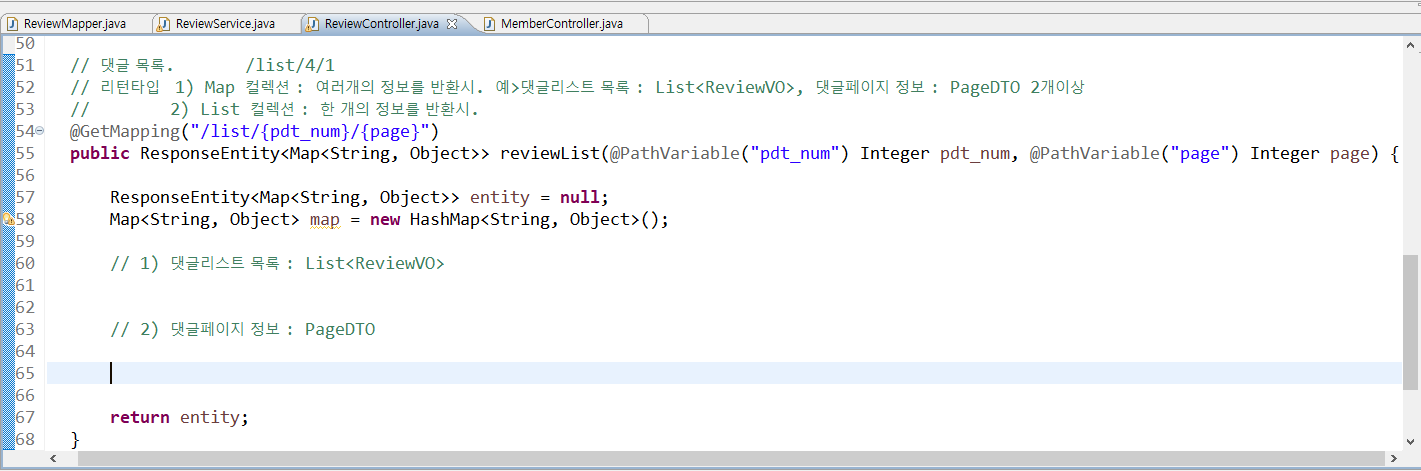Screen dimensions: 1421x471
Task: Place cursor on empty line 65
Action: pyautogui.click(x=724, y=373)
